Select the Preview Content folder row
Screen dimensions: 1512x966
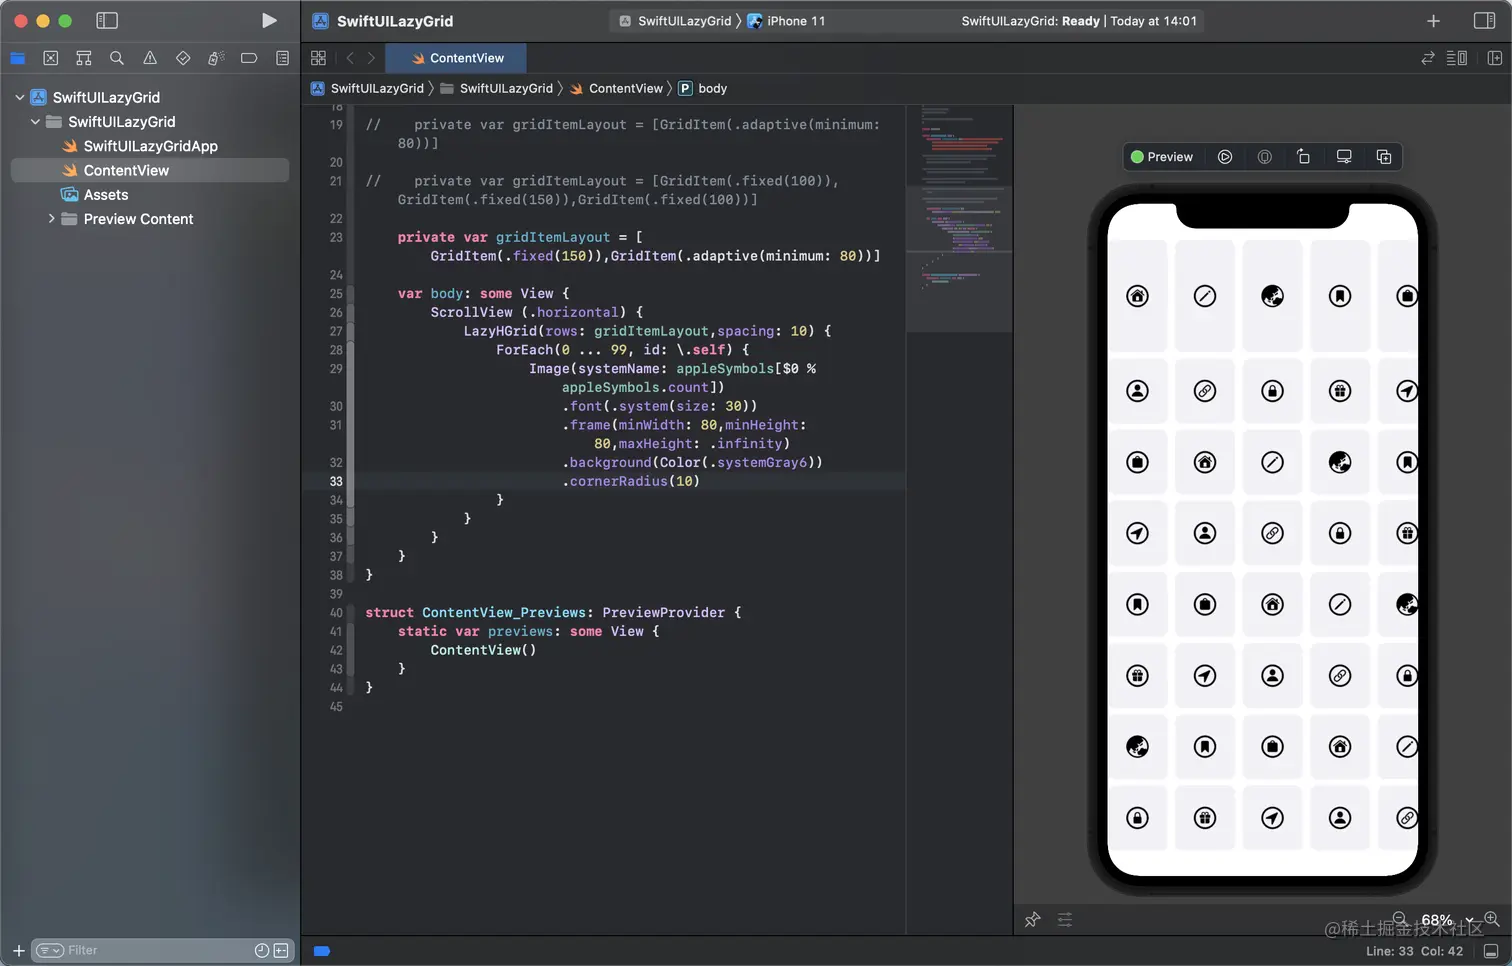click(x=150, y=219)
